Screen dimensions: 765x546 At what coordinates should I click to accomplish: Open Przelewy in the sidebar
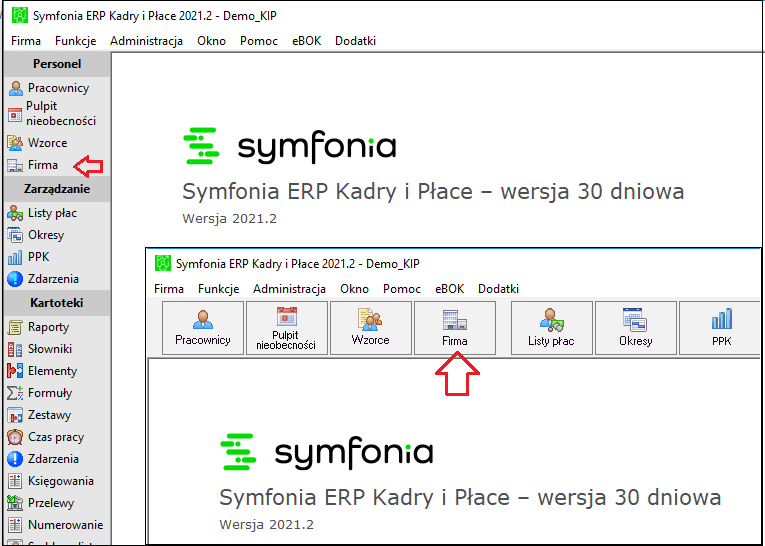41,503
